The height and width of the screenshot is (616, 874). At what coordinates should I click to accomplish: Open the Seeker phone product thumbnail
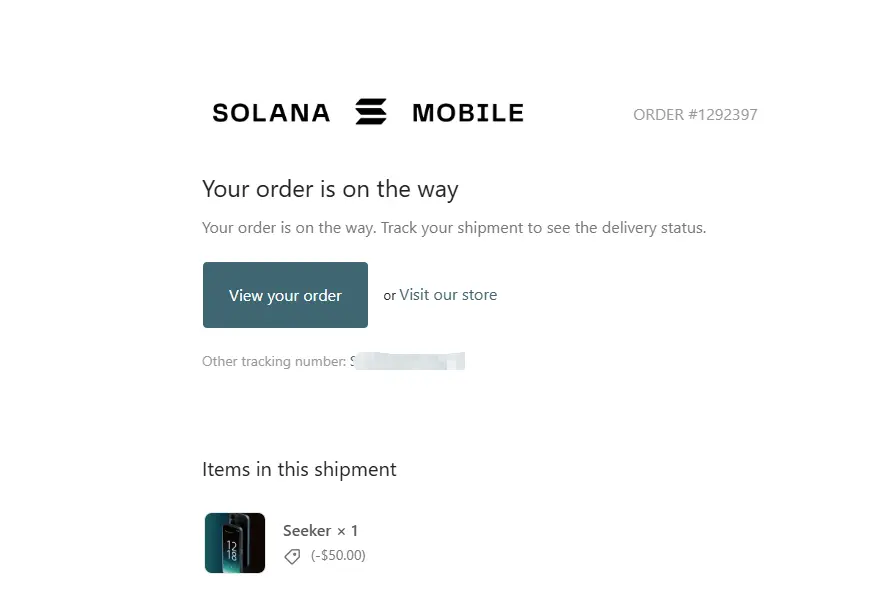coord(235,542)
